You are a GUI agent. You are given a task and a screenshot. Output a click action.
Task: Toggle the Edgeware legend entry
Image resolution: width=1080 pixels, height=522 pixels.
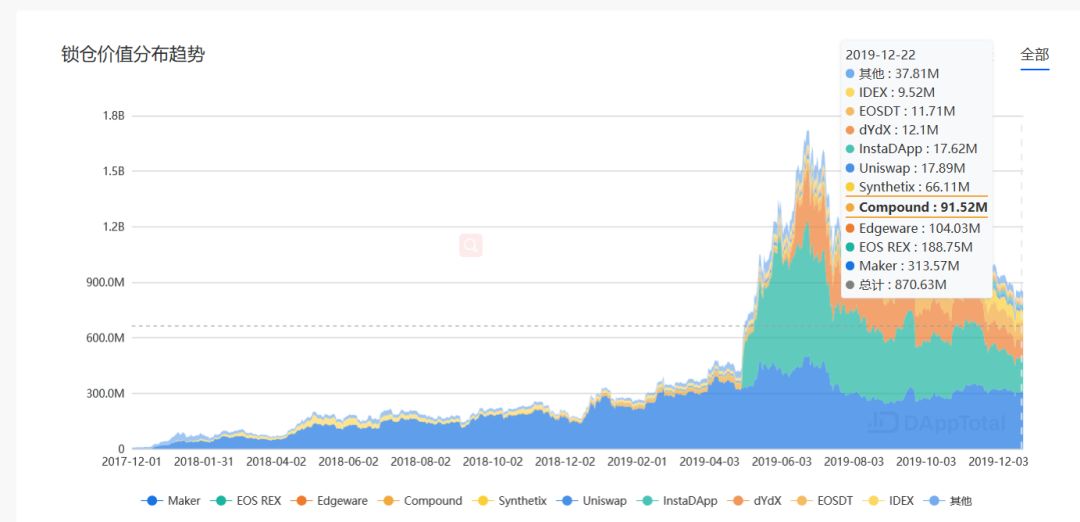coord(329,501)
